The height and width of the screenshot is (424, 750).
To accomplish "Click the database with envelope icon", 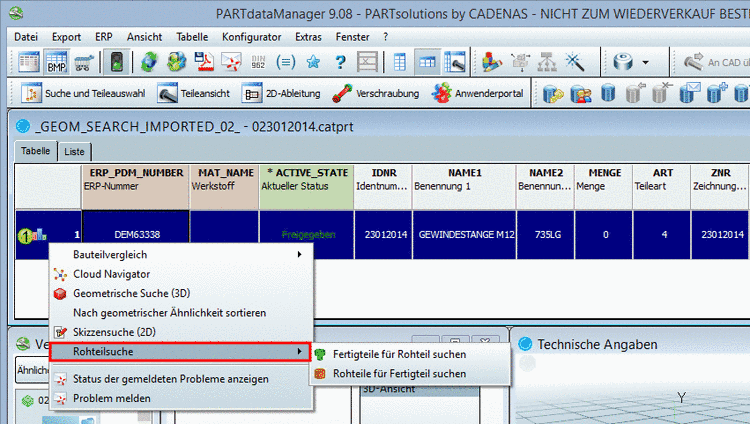I will [x=689, y=93].
